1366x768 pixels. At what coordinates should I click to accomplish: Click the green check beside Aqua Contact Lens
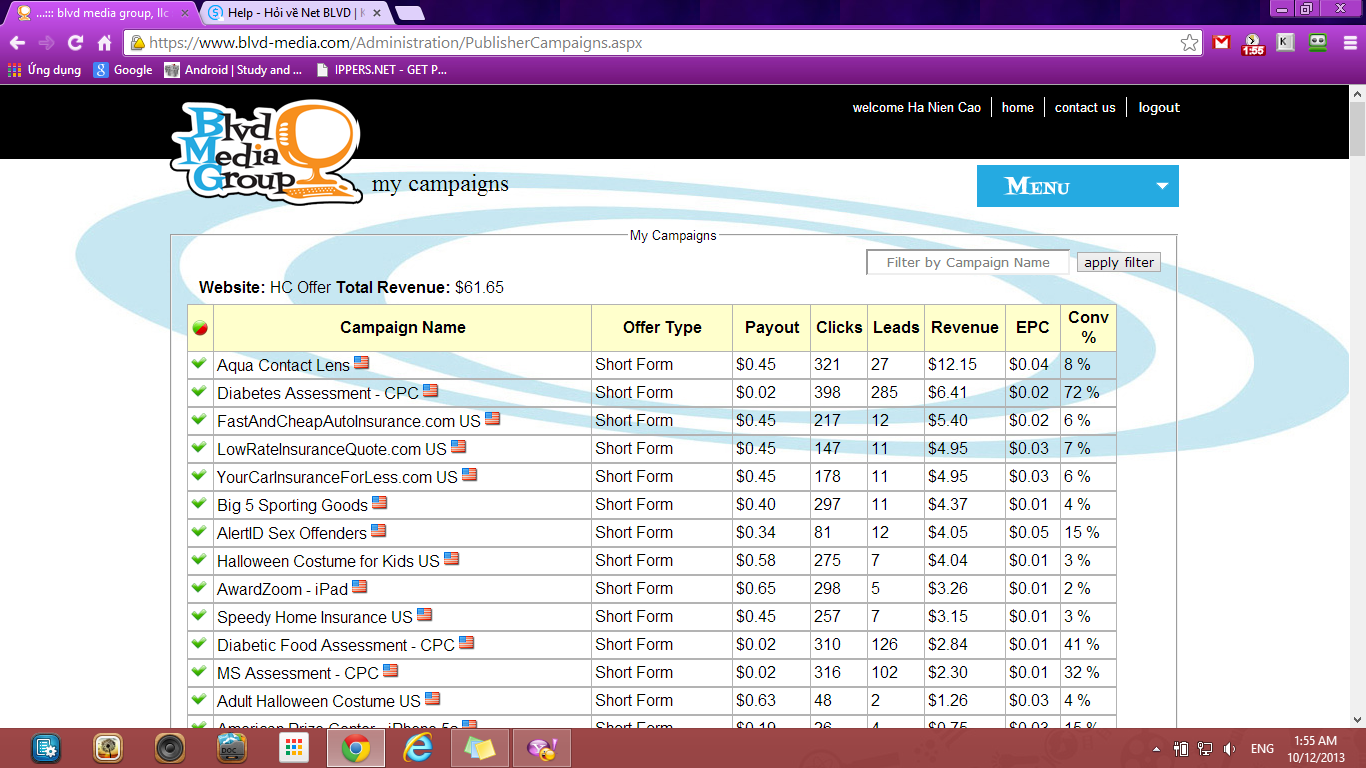pyautogui.click(x=199, y=363)
